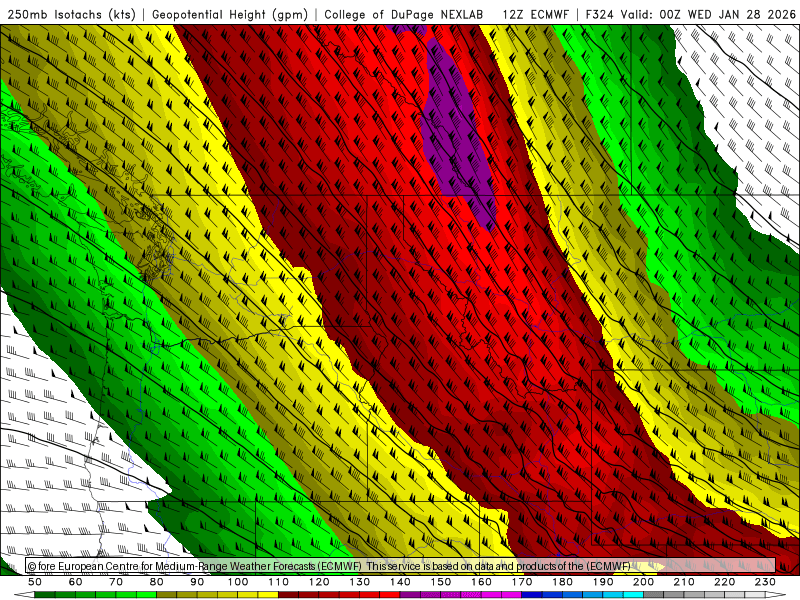Click the legend value label "180"

click(x=562, y=582)
